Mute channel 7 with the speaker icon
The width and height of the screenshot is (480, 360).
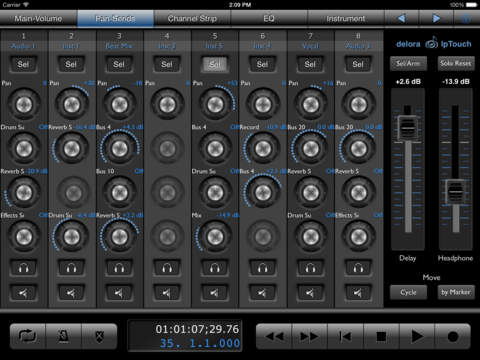pyautogui.click(x=310, y=293)
